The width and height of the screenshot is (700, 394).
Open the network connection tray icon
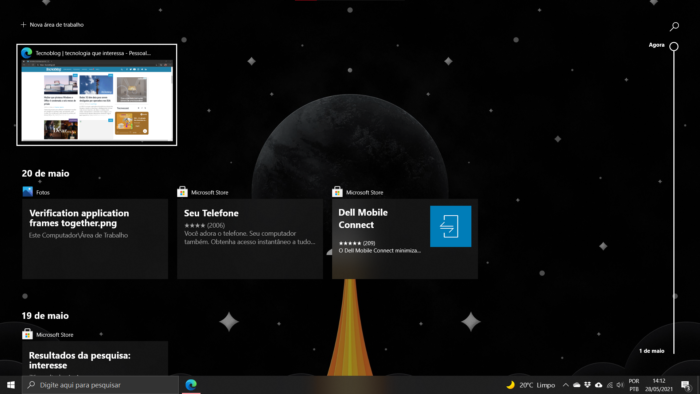[609, 385]
